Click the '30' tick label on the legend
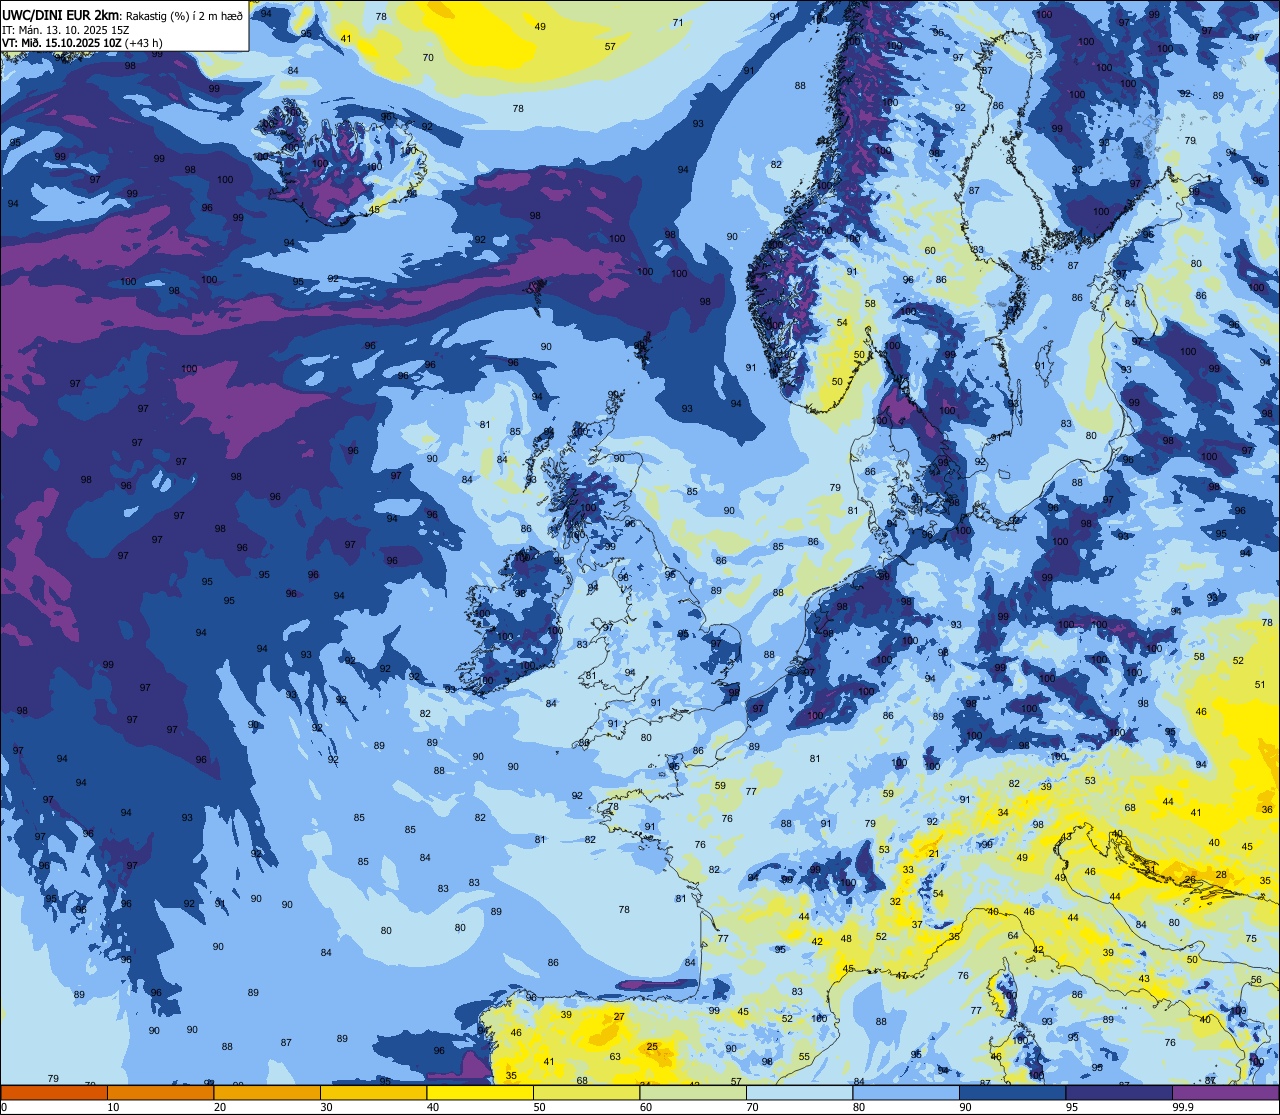Image resolution: width=1280 pixels, height=1115 pixels. [x=326, y=1107]
